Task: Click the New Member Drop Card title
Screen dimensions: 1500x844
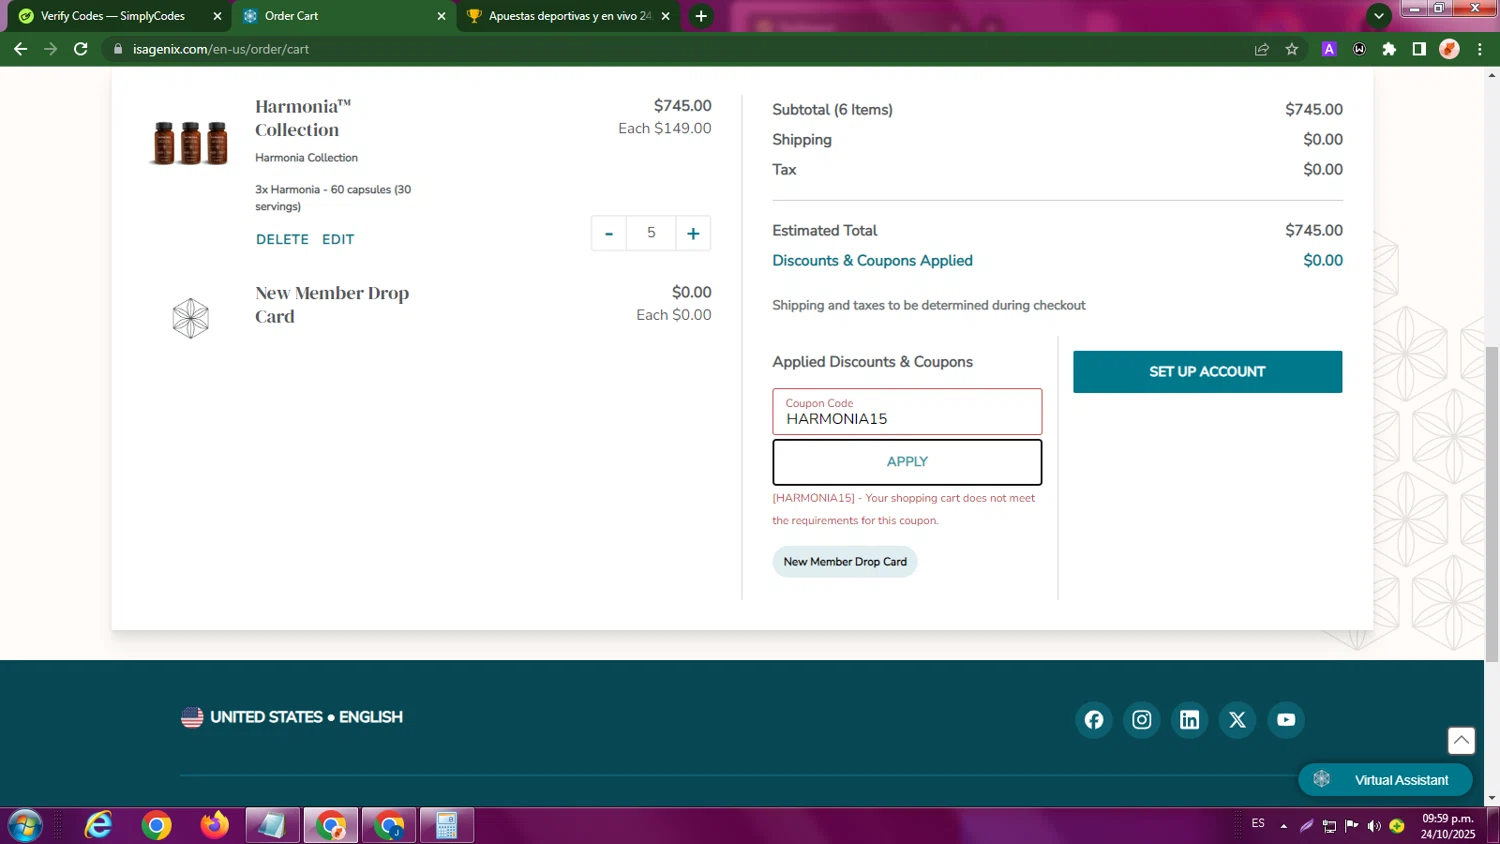Action: 332,305
